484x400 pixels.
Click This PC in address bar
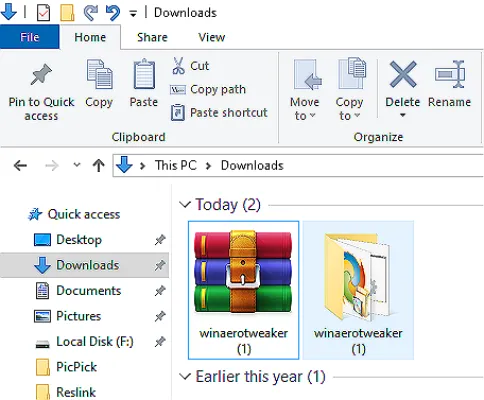pos(176,165)
